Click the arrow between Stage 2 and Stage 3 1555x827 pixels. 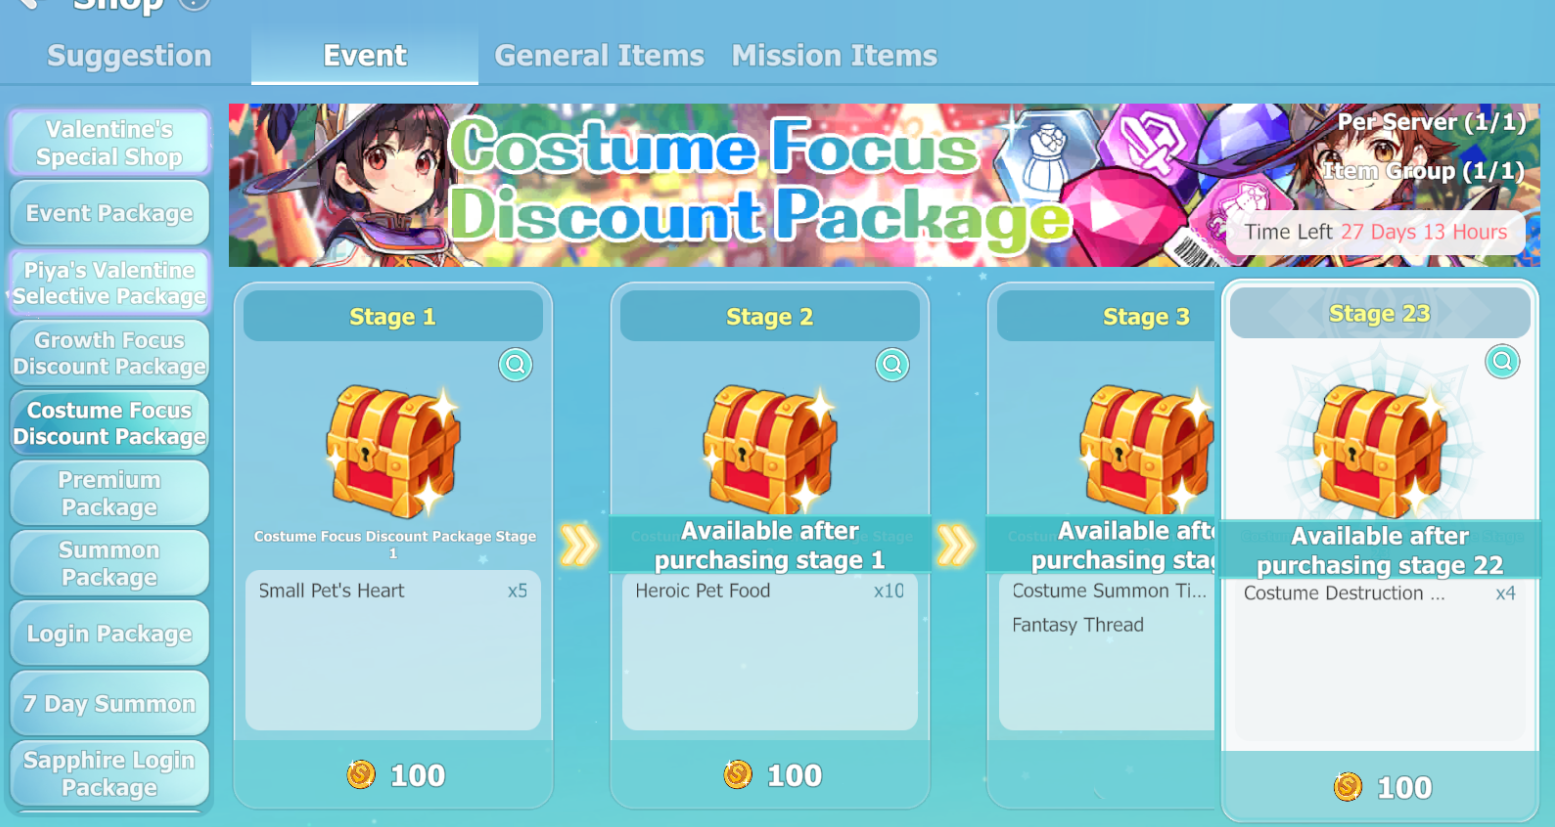tap(955, 546)
